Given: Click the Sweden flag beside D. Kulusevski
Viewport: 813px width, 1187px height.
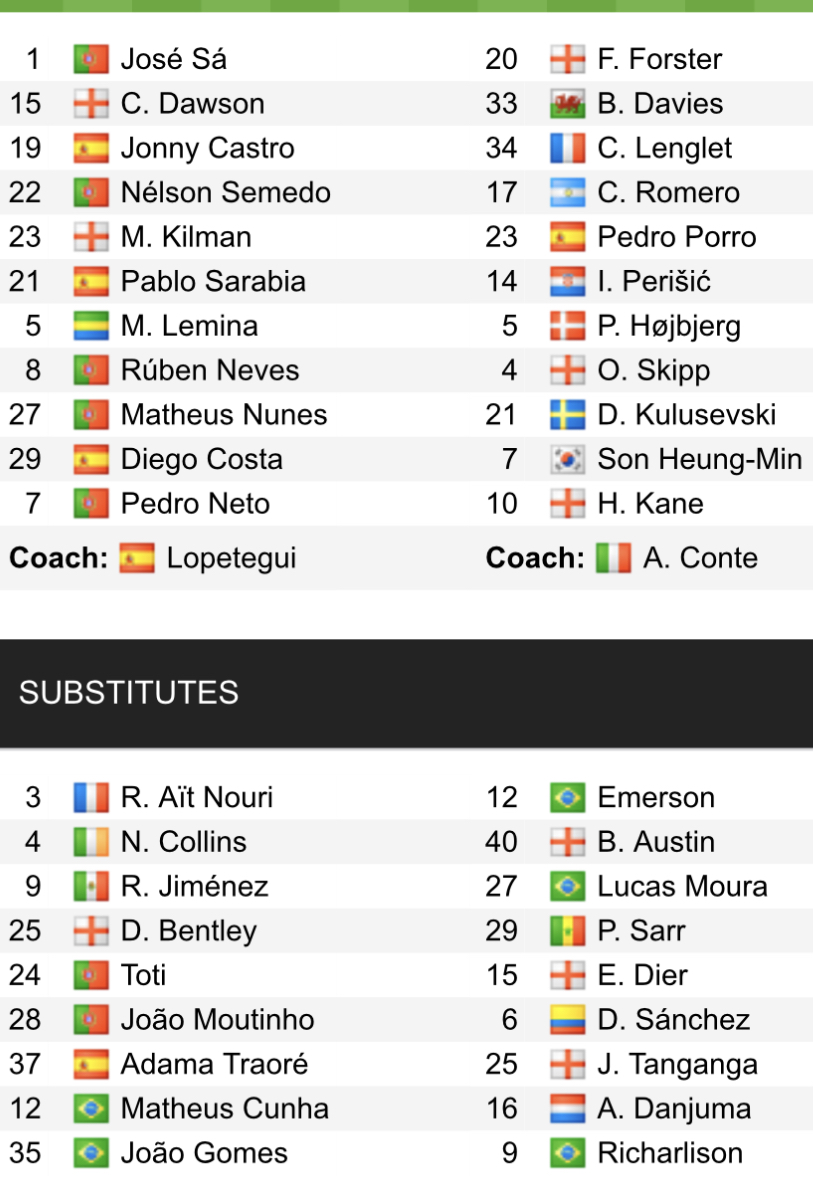Looking at the screenshot, I should (x=567, y=415).
